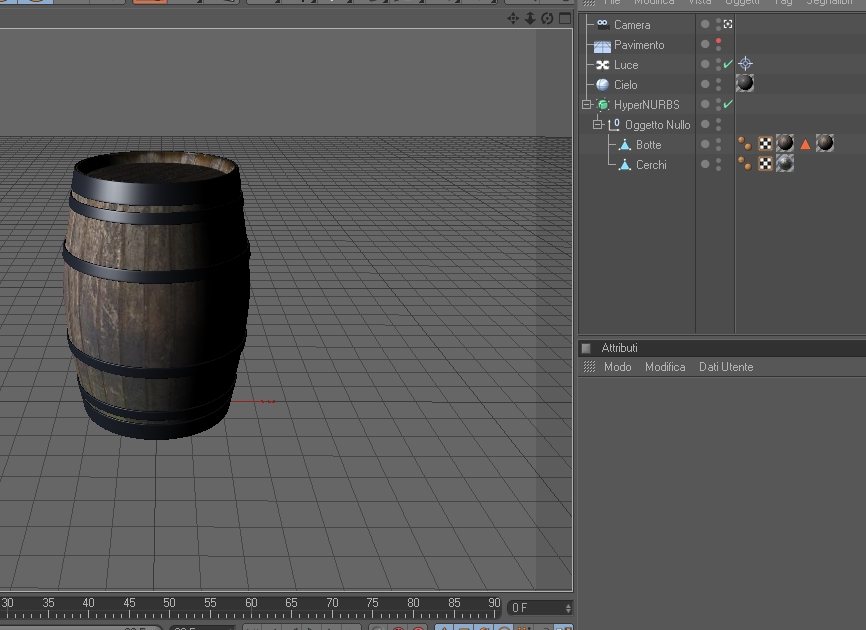
Task: Select the Camera object in the list
Action: [x=631, y=24]
